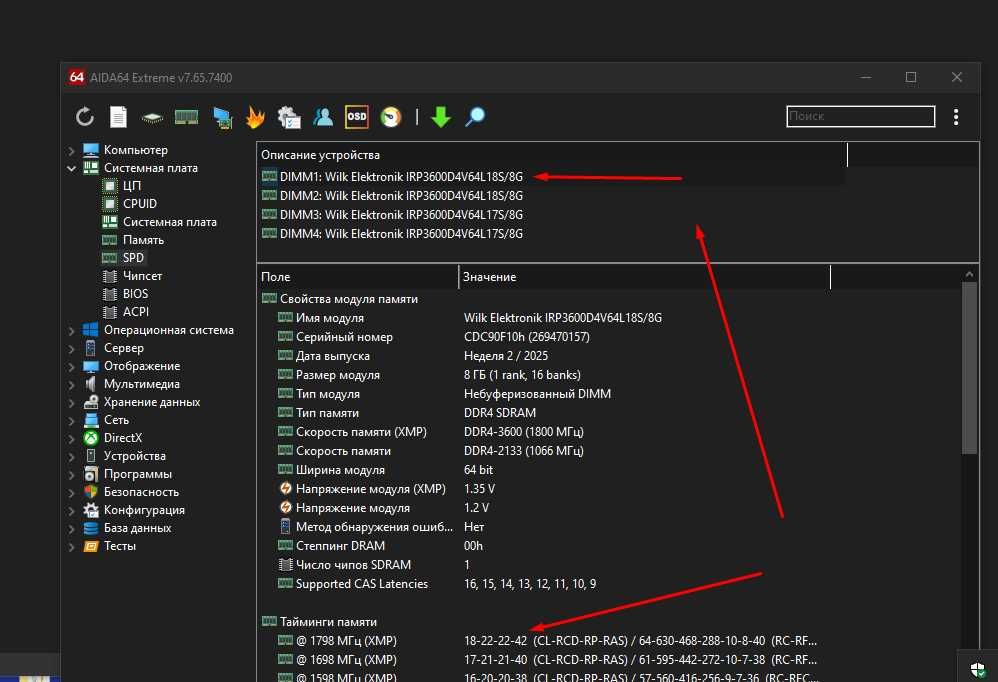This screenshot has height=682, width=998.
Task: Click the details pane vertical scrollbar thumb
Action: 969,368
